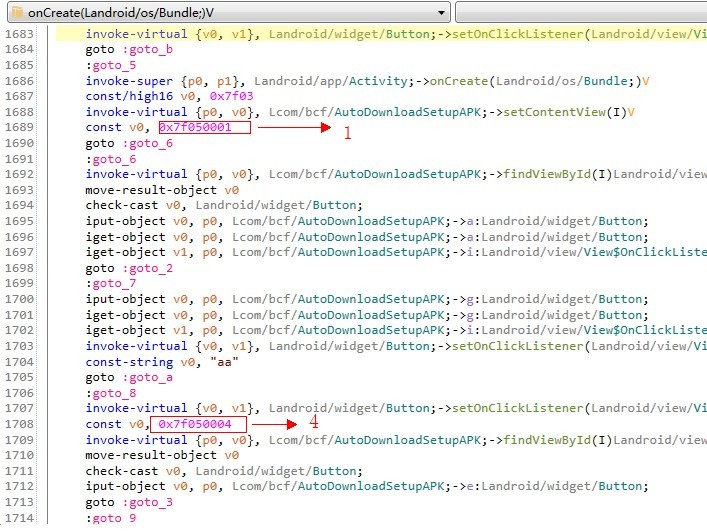Click 'invoke-virtual' on line 1707

[136, 408]
